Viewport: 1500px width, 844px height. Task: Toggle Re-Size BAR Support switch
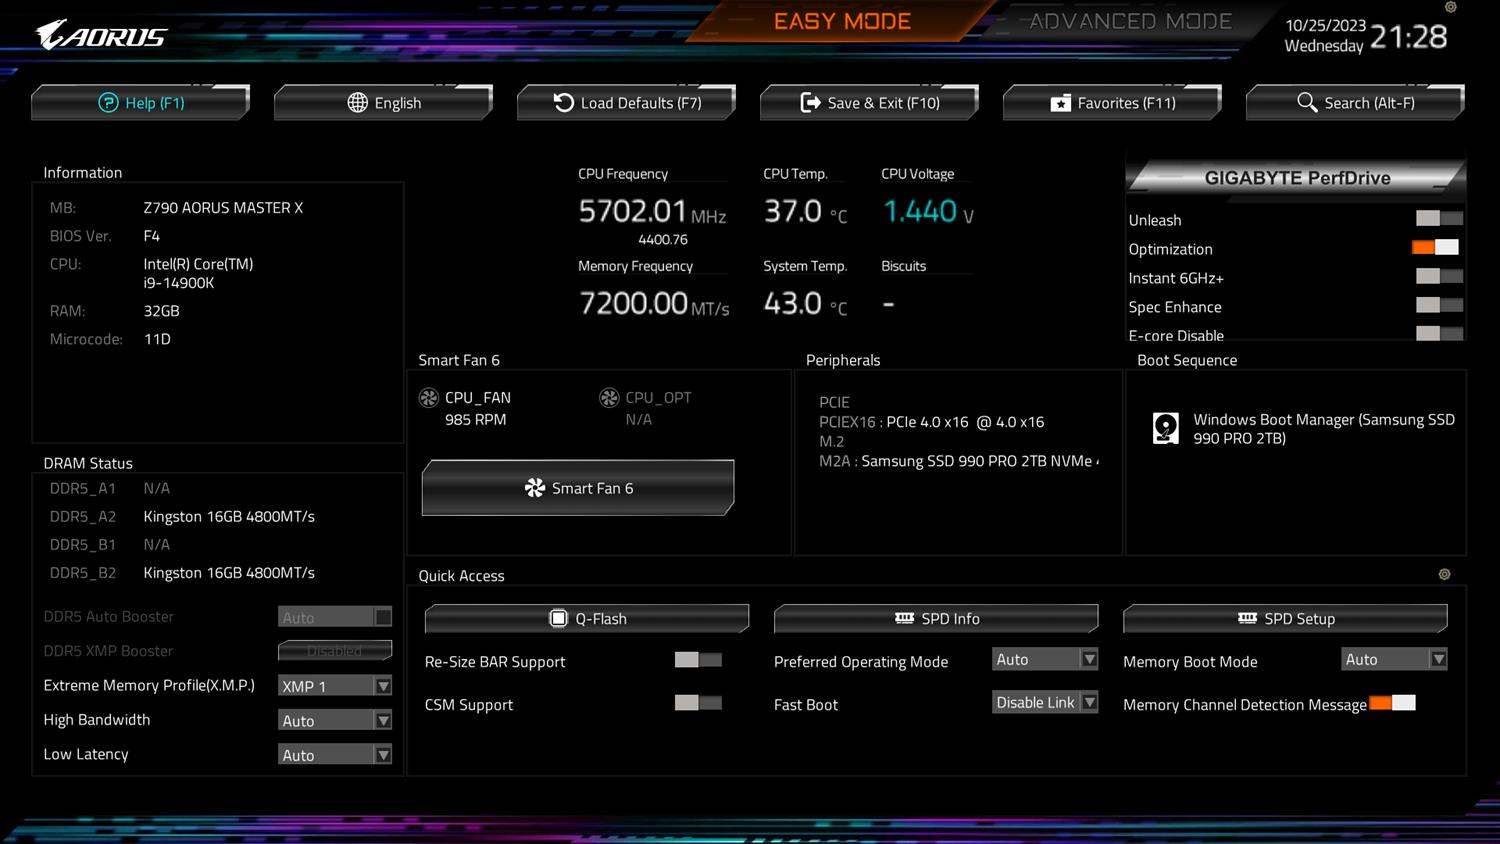698,660
